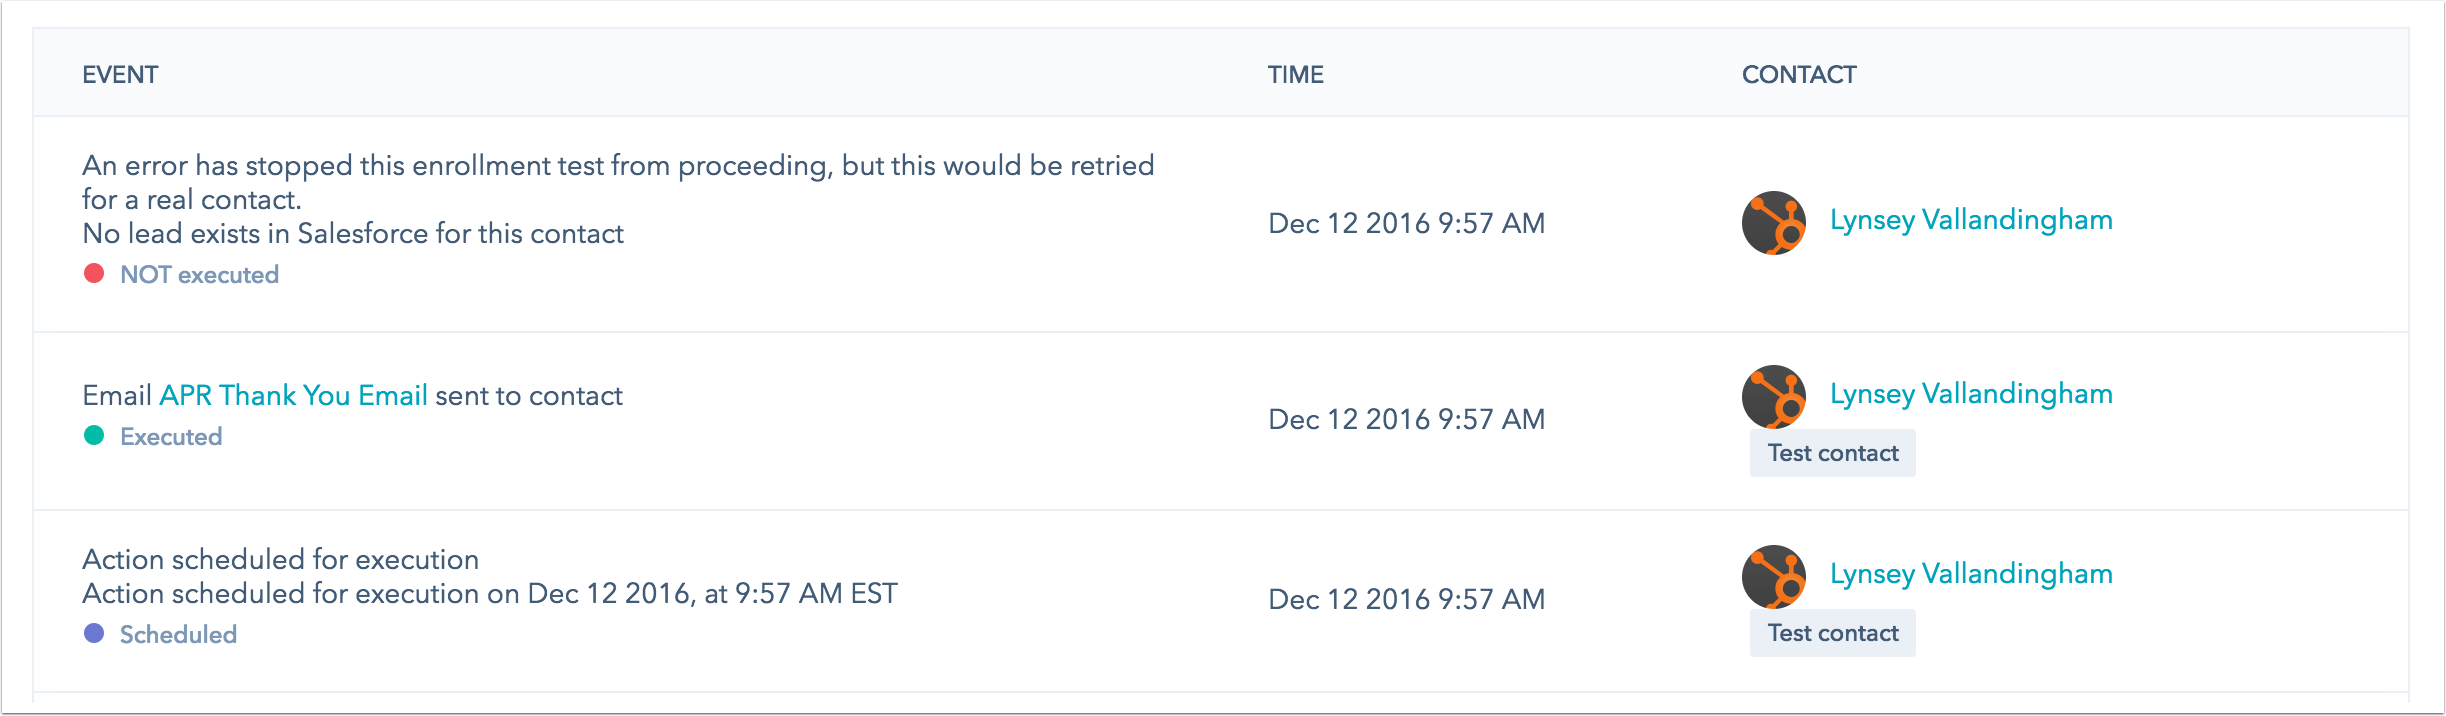Open APR Thank You Email link
Screen dimensions: 2446x716
pyautogui.click(x=294, y=396)
